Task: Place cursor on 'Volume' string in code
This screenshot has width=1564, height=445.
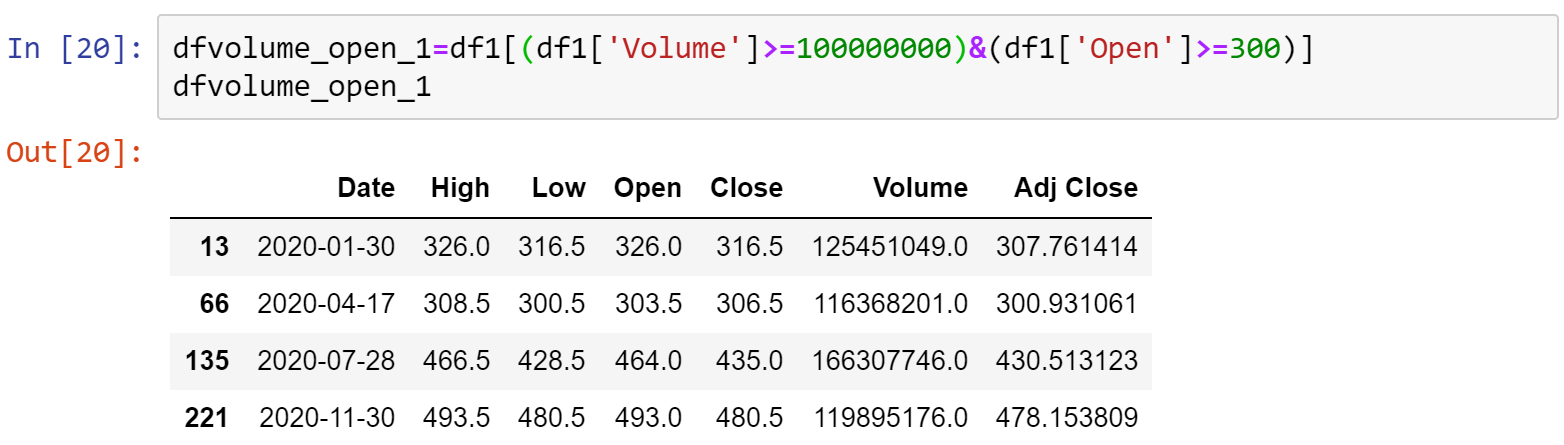Action: tap(685, 49)
